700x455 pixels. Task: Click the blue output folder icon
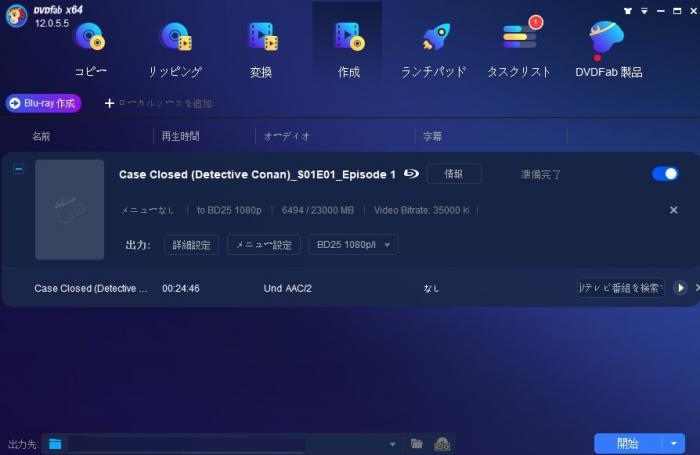click(x=55, y=444)
